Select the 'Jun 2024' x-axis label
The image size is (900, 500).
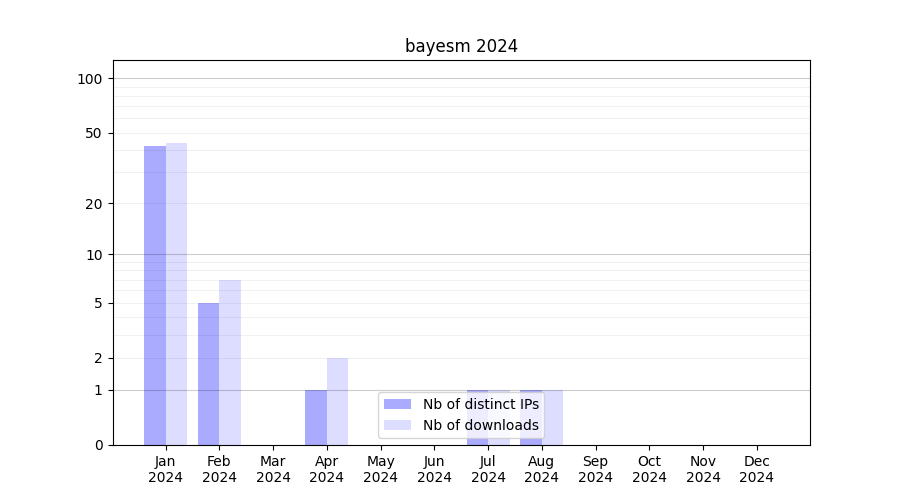click(x=434, y=469)
